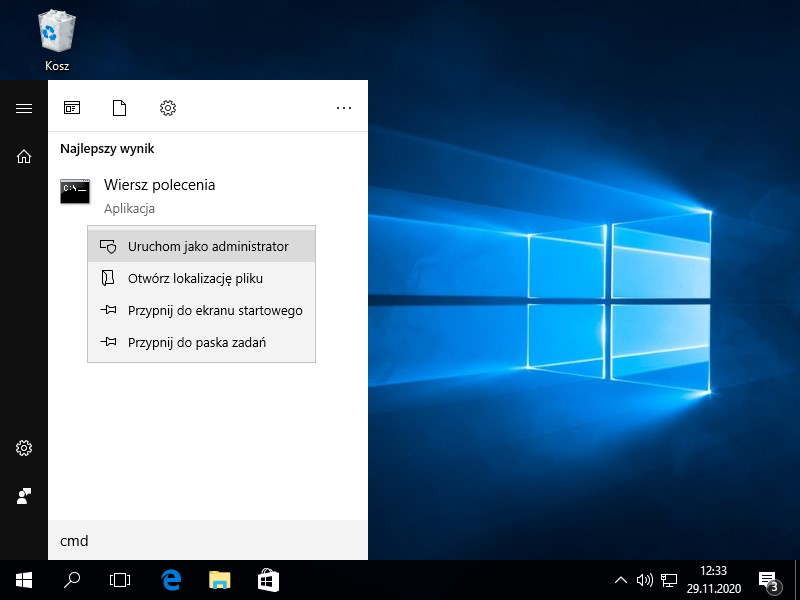Filter search results by Documents icon
This screenshot has height=600, width=800.
[120, 108]
